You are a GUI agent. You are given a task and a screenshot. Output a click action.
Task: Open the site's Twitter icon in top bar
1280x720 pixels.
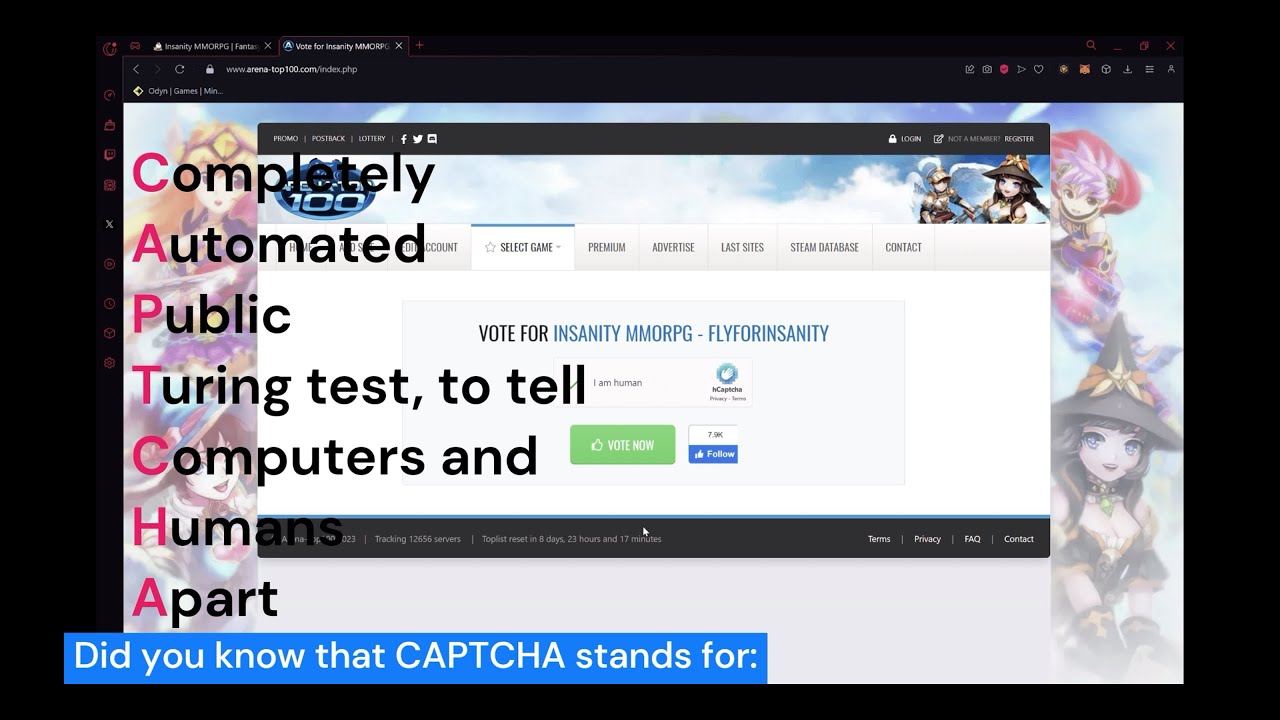coord(418,139)
